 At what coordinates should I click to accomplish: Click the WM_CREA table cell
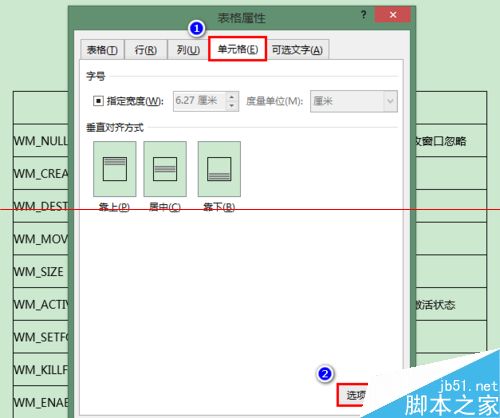coord(41,173)
